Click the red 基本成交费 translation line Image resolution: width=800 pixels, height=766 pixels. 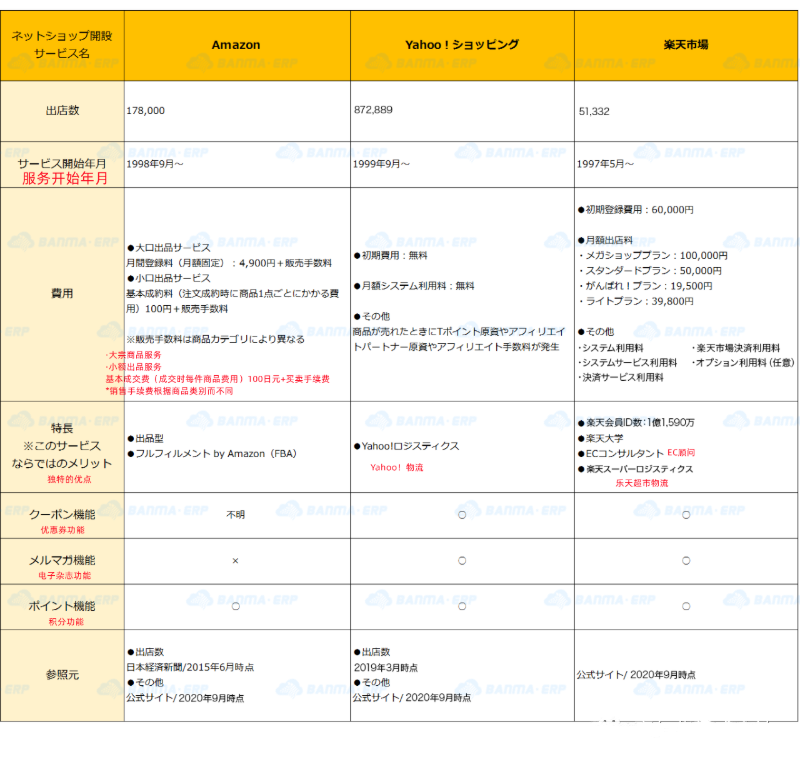(218, 379)
